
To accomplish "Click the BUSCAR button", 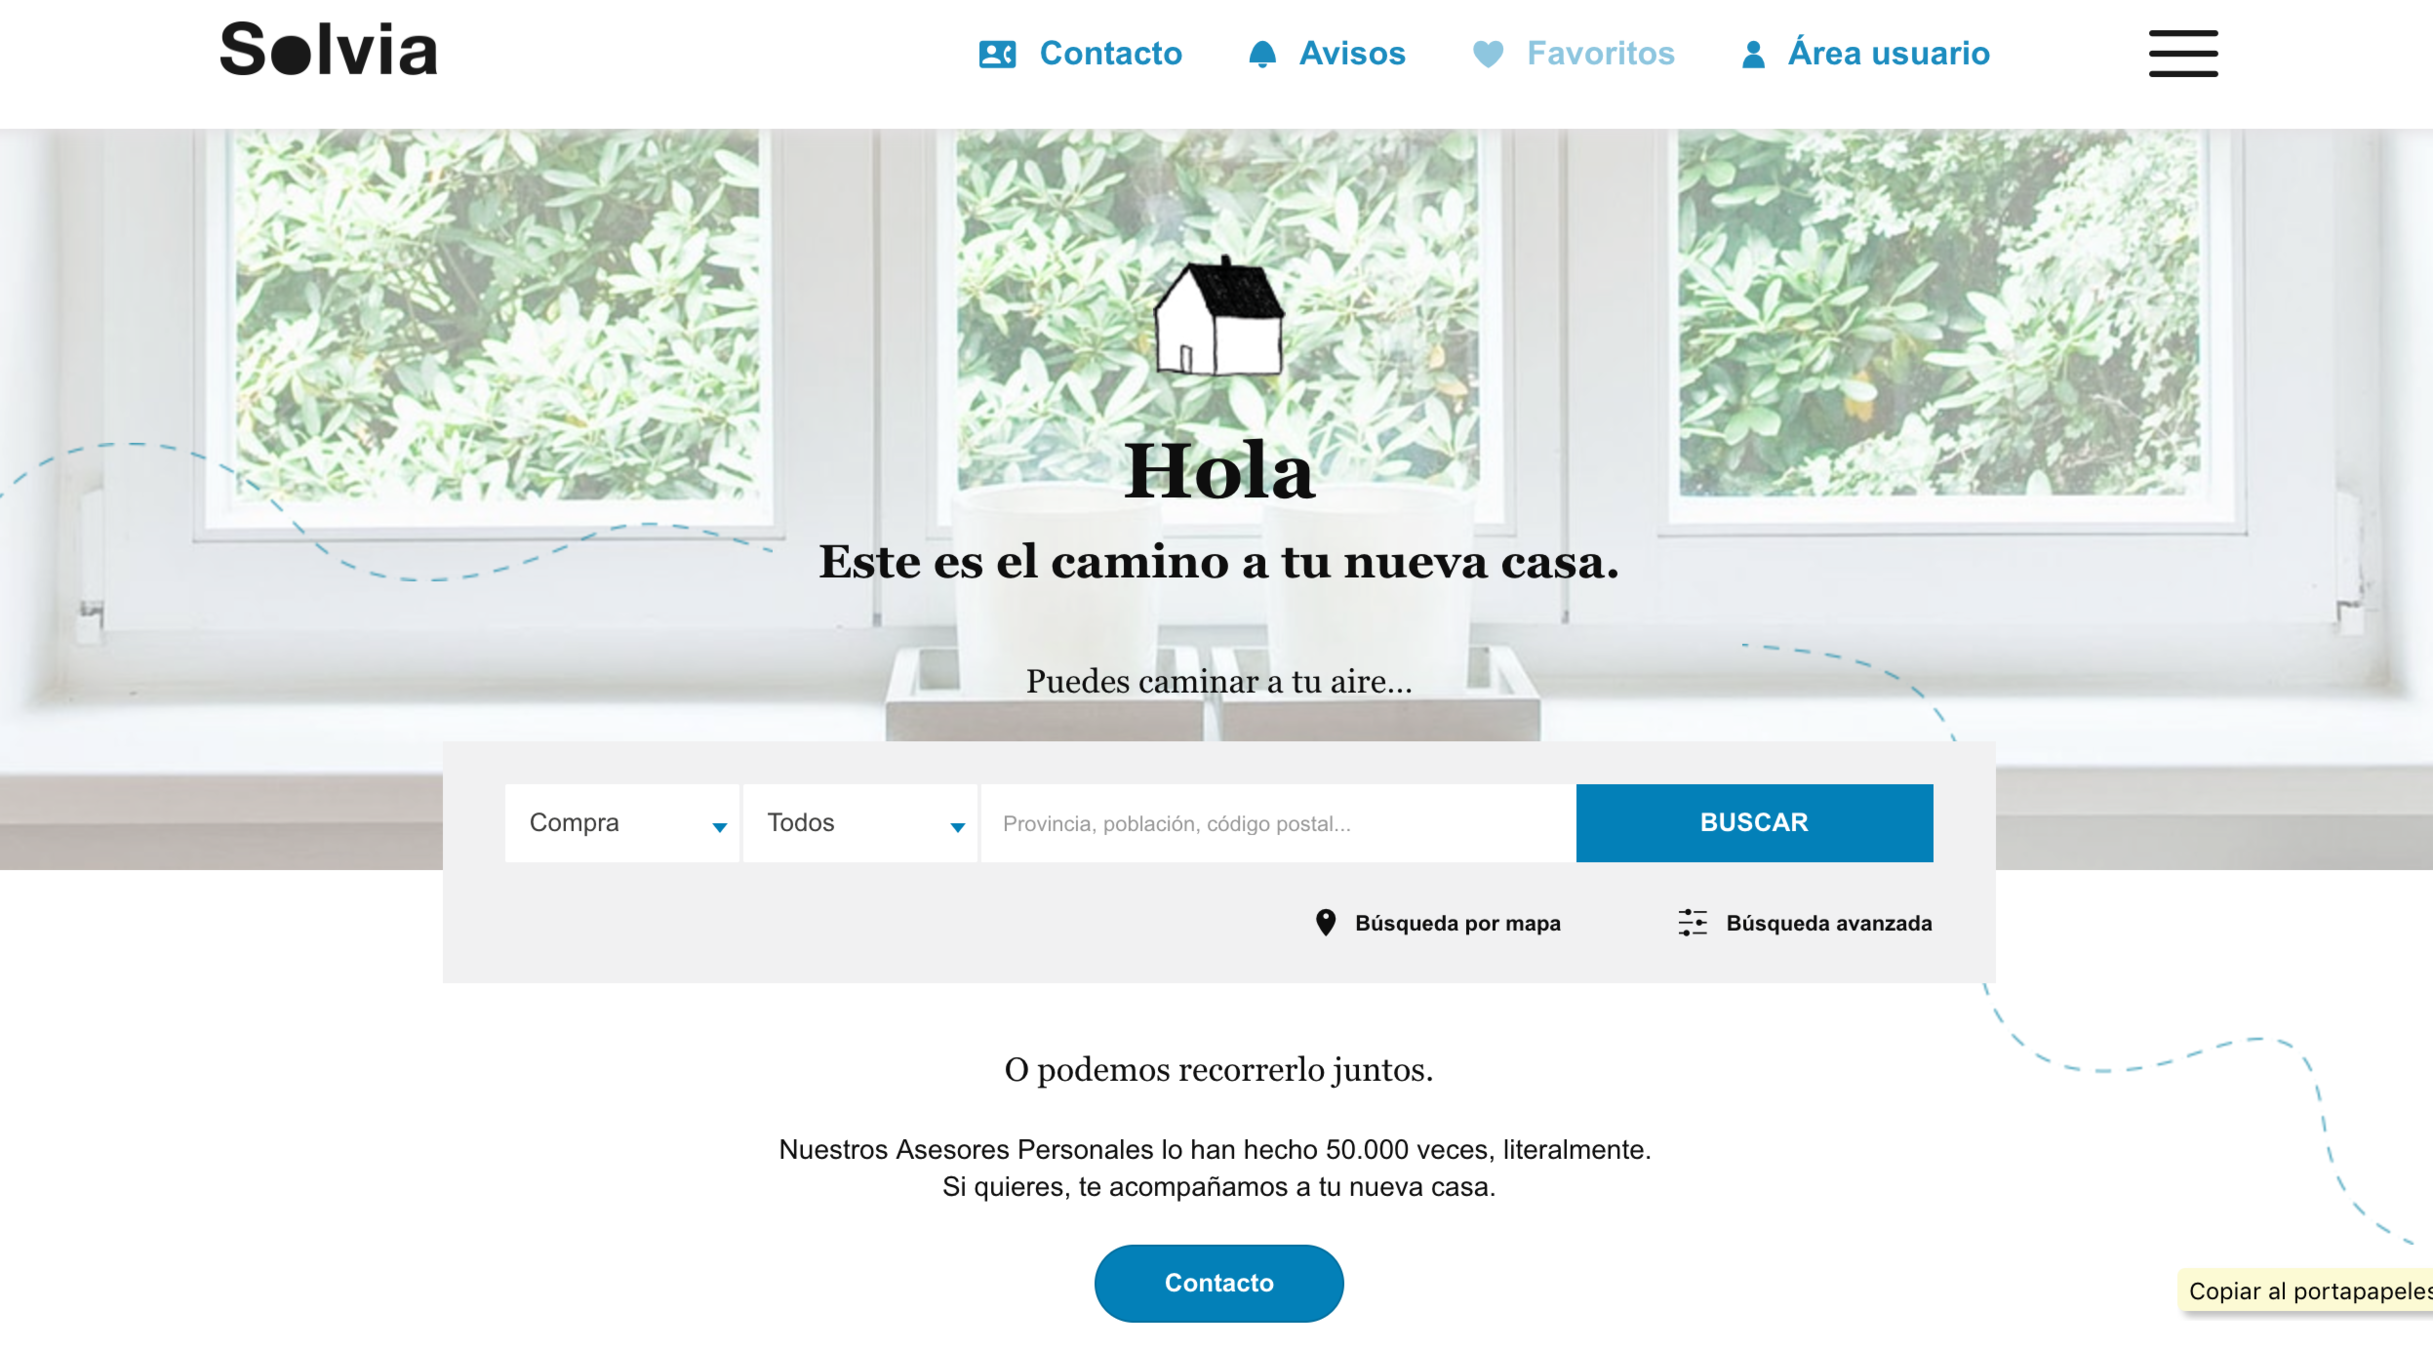I will point(1754,823).
